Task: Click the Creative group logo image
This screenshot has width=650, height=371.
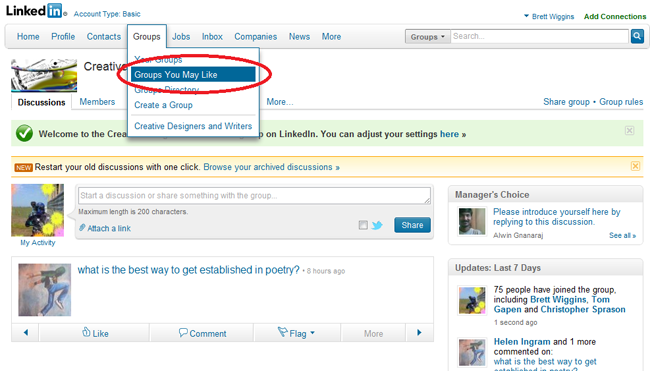Action: point(44,75)
